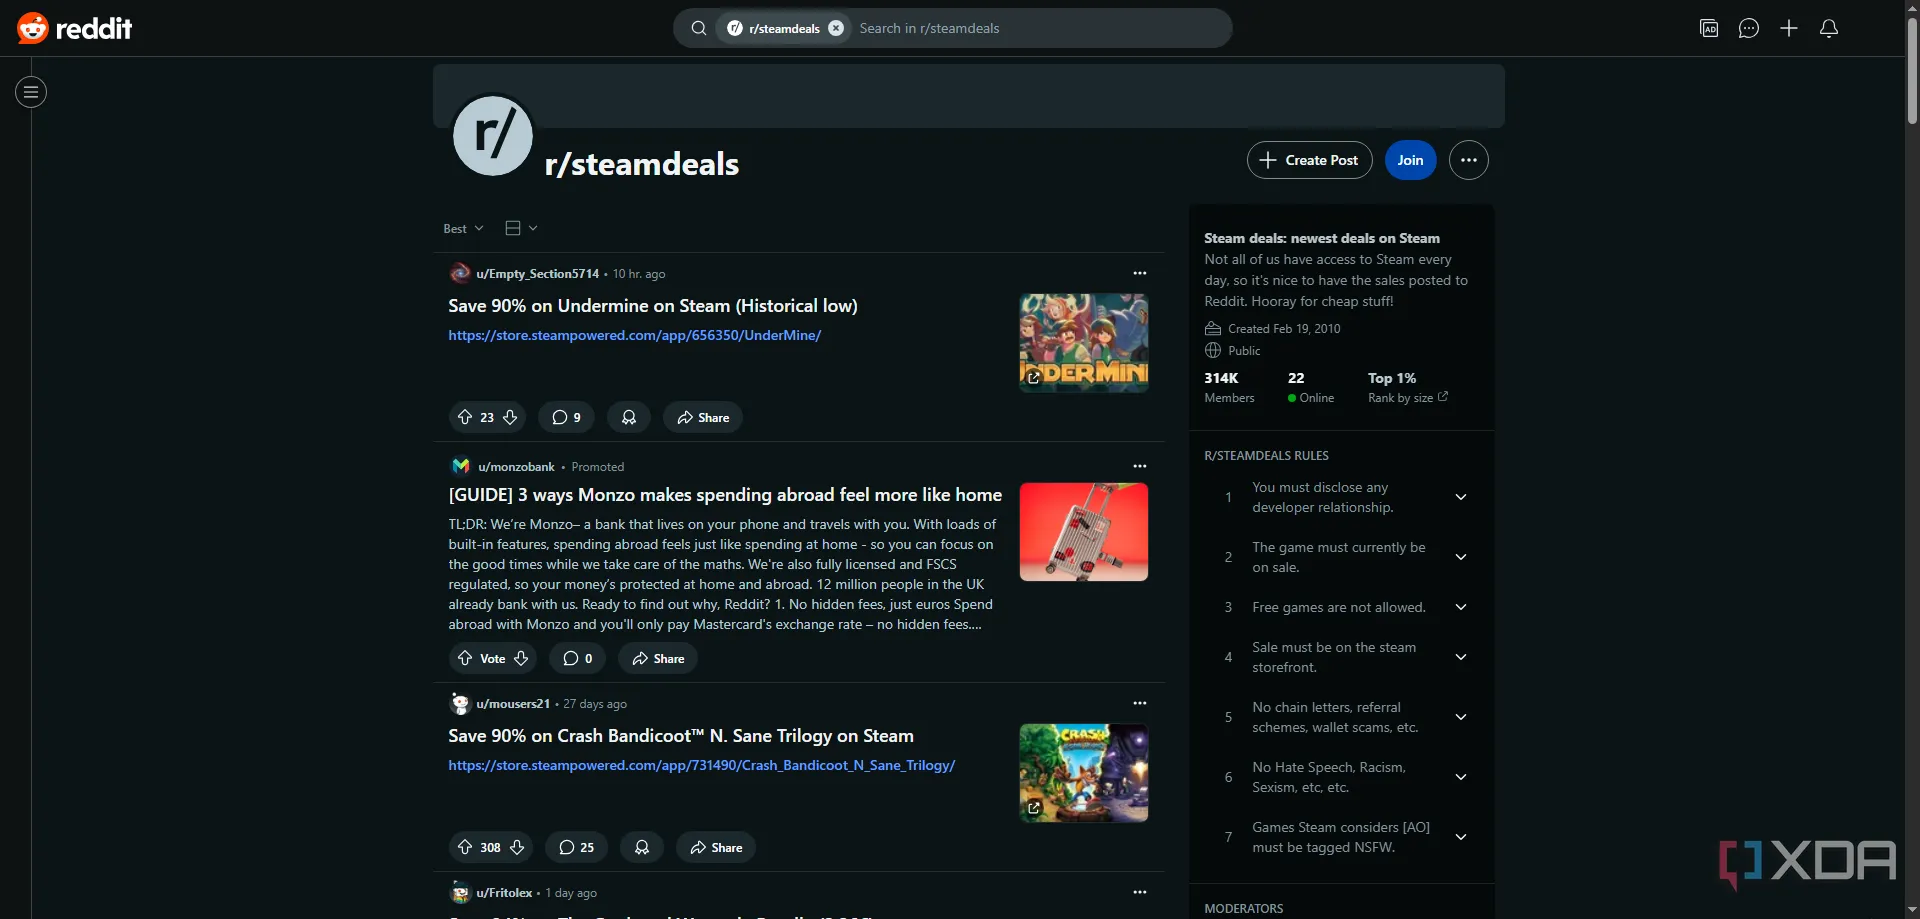Open the chat messages icon
Viewport: 1920px width, 919px height.
point(1748,28)
